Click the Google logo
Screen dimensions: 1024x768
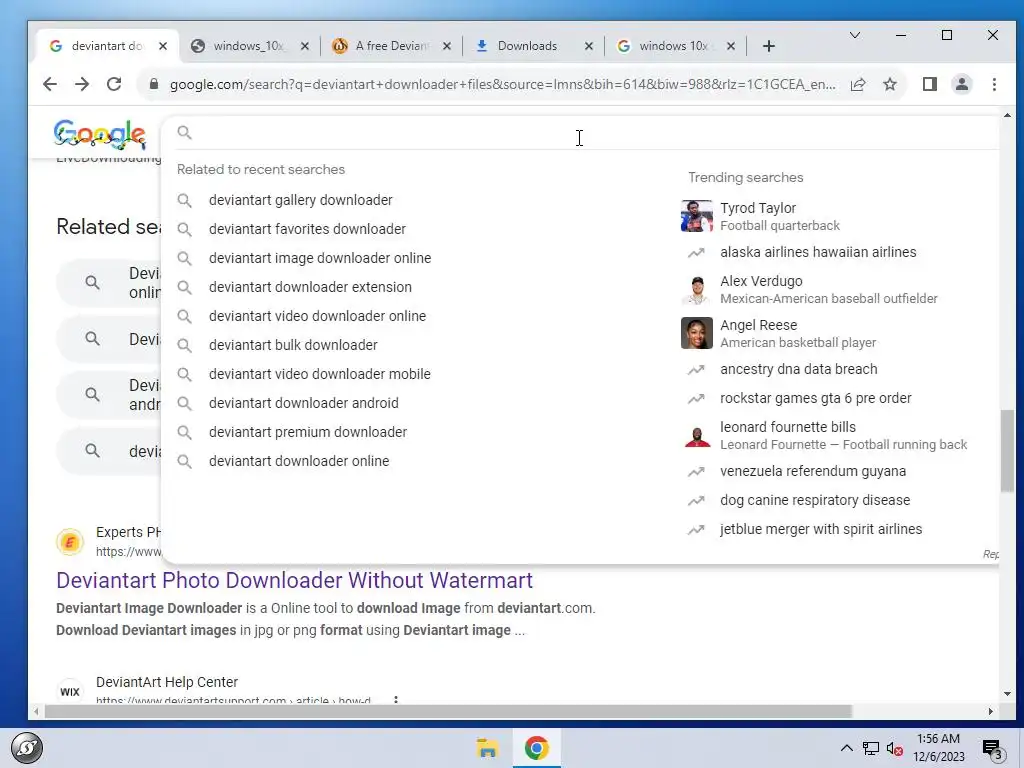point(100,135)
